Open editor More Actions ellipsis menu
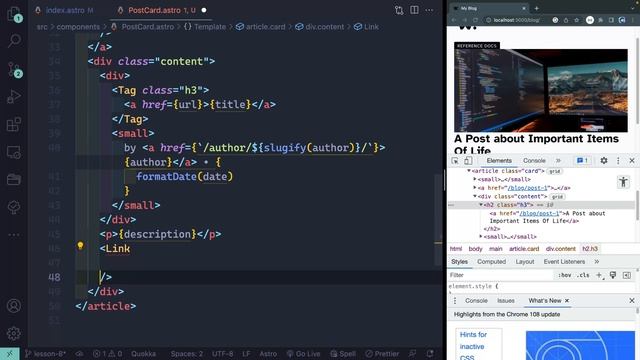This screenshot has width=640, height=360. (x=429, y=10)
